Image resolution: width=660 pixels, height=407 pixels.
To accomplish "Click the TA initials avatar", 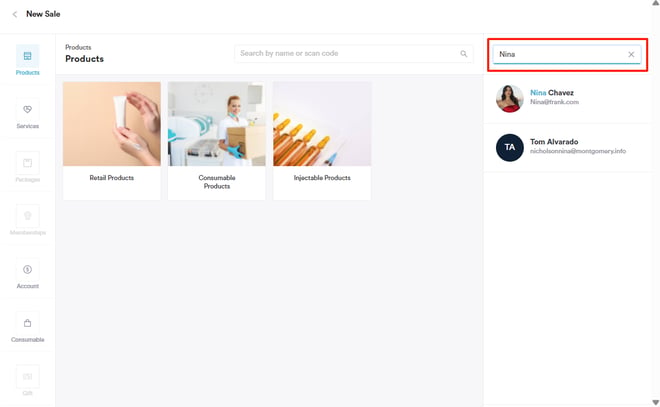I will pyautogui.click(x=510, y=147).
